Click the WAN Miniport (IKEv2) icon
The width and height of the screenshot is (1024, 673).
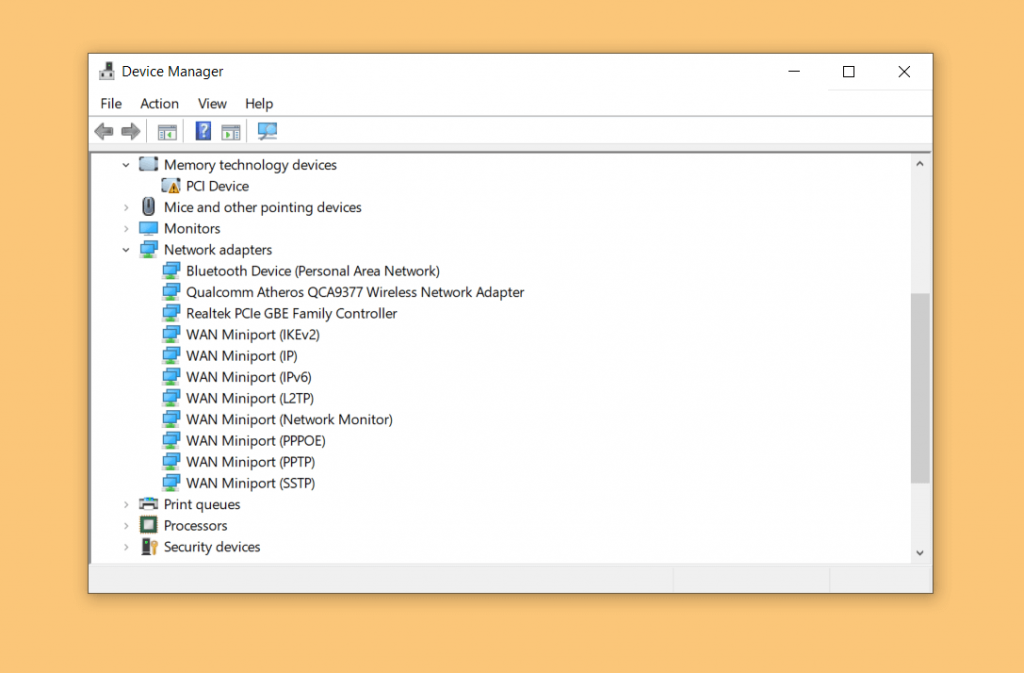[x=170, y=334]
